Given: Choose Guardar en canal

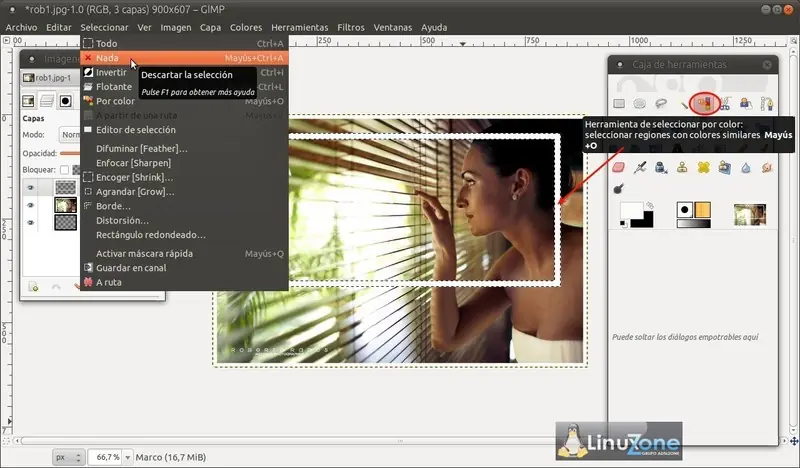Looking at the screenshot, I should pyautogui.click(x=184, y=267).
